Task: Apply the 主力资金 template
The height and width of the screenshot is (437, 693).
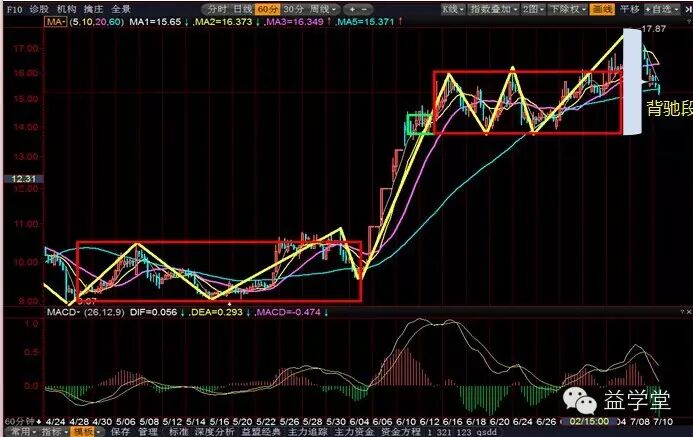Action: (x=354, y=432)
